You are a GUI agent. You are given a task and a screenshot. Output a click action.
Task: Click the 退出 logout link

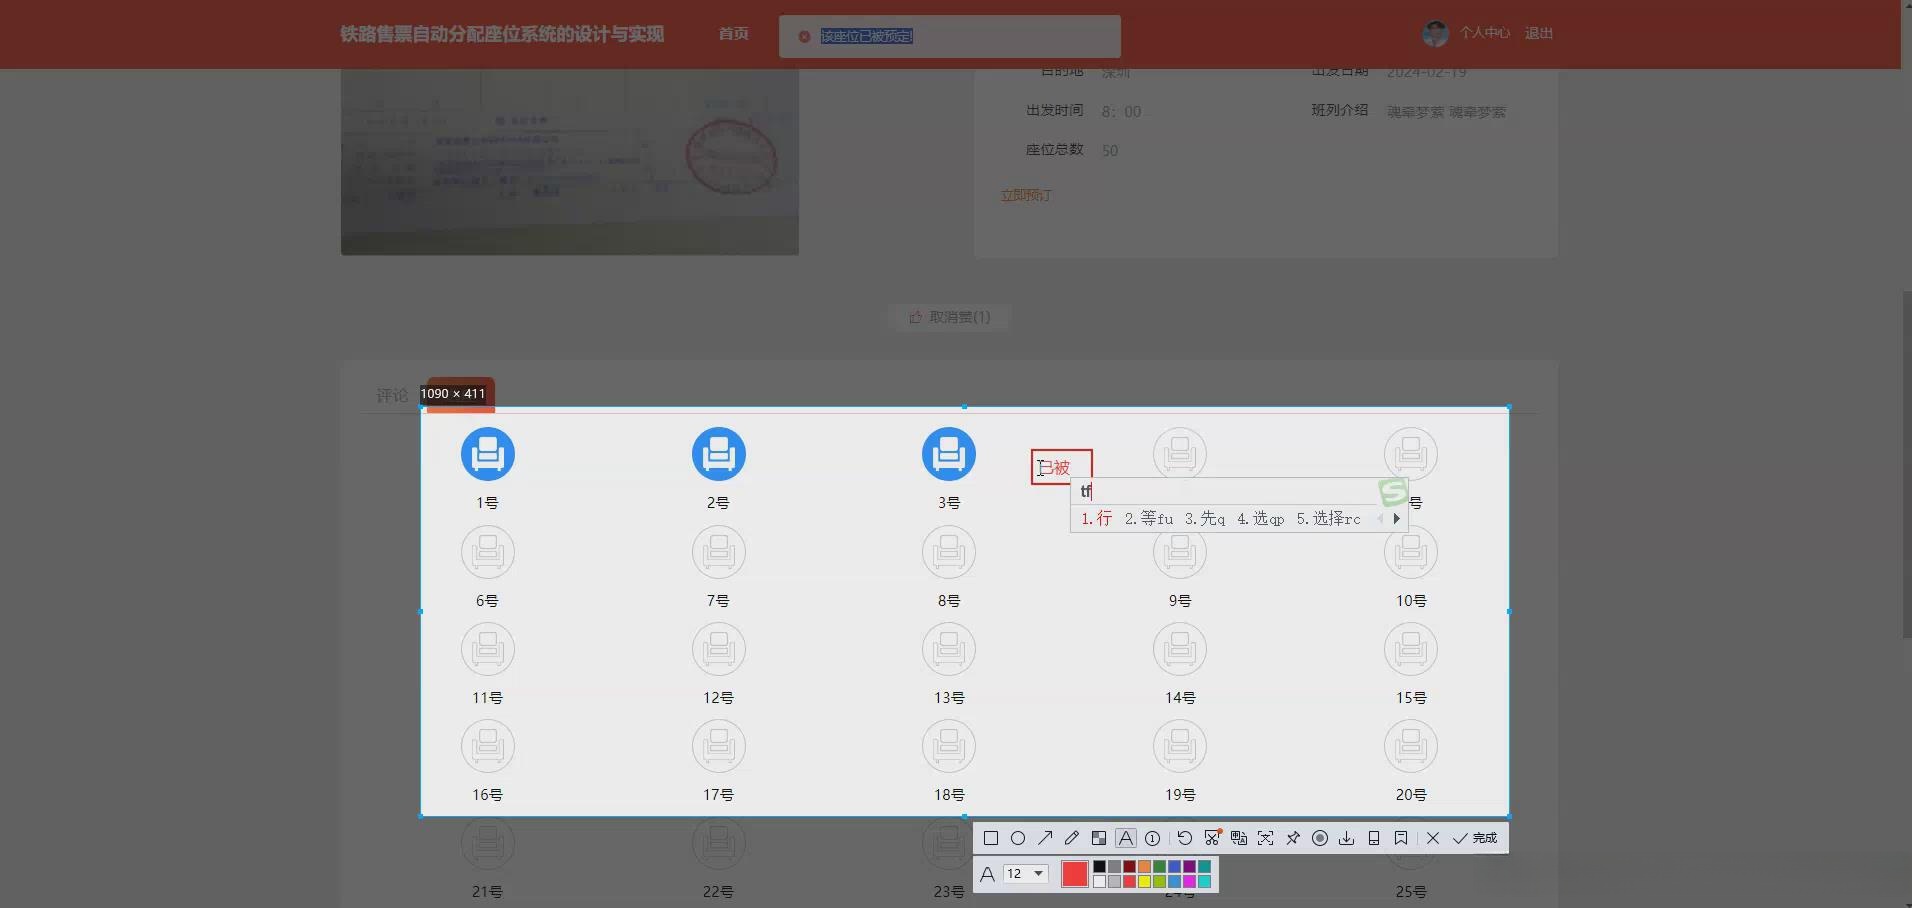(1539, 32)
